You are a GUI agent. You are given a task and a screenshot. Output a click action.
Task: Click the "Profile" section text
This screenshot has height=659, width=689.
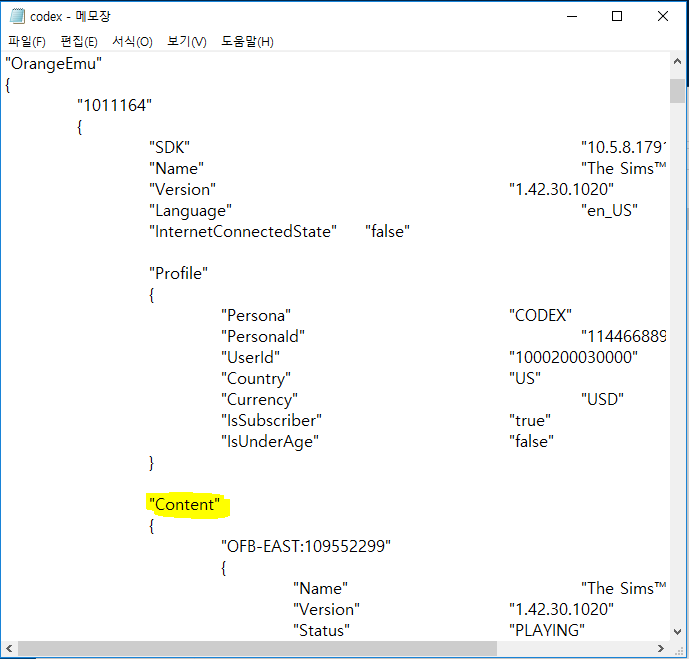point(178,273)
